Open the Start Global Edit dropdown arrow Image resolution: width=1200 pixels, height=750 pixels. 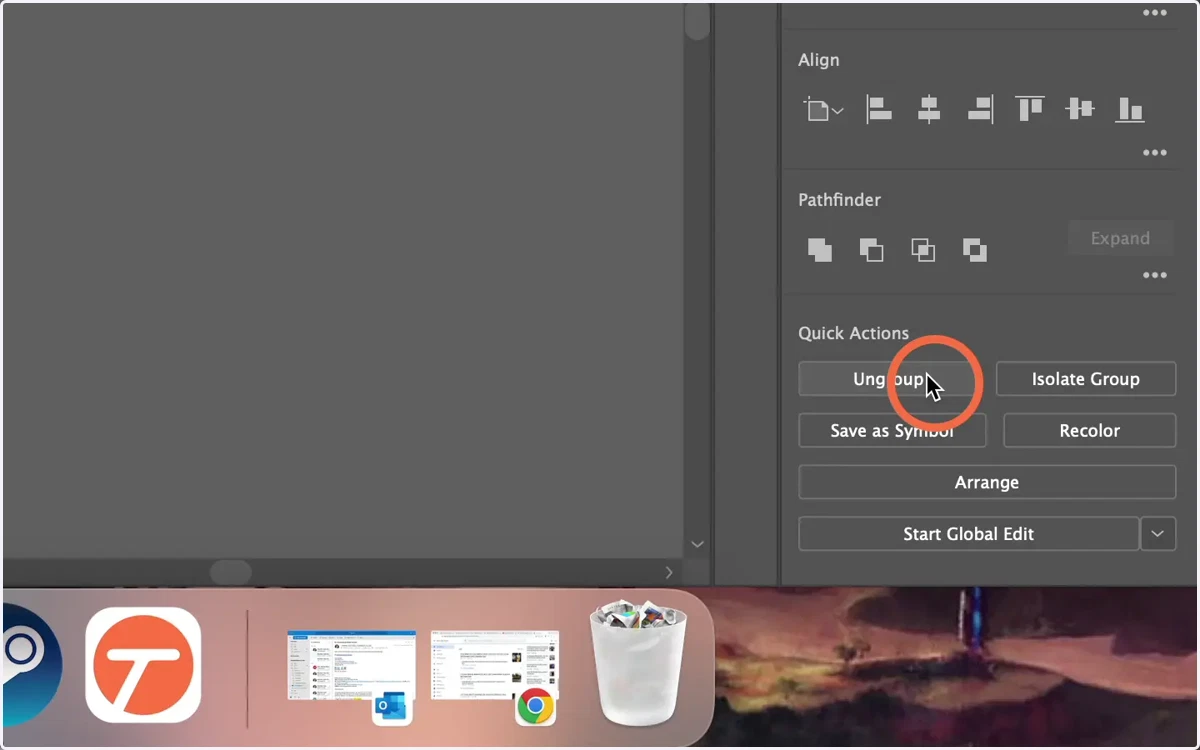click(x=1158, y=534)
